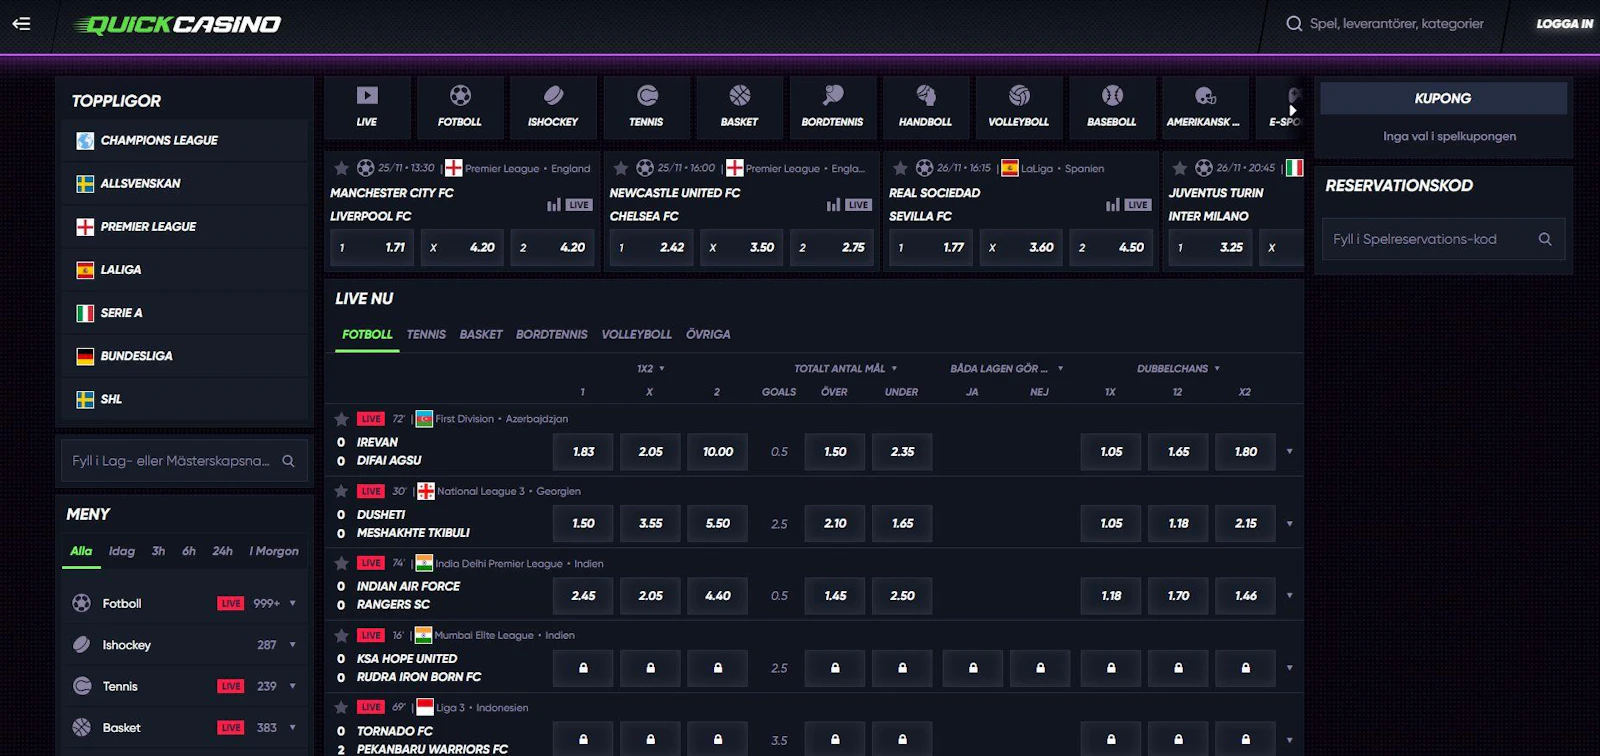Expand more markets for Irevan match row
Viewport: 1600px width, 756px height.
1289,452
